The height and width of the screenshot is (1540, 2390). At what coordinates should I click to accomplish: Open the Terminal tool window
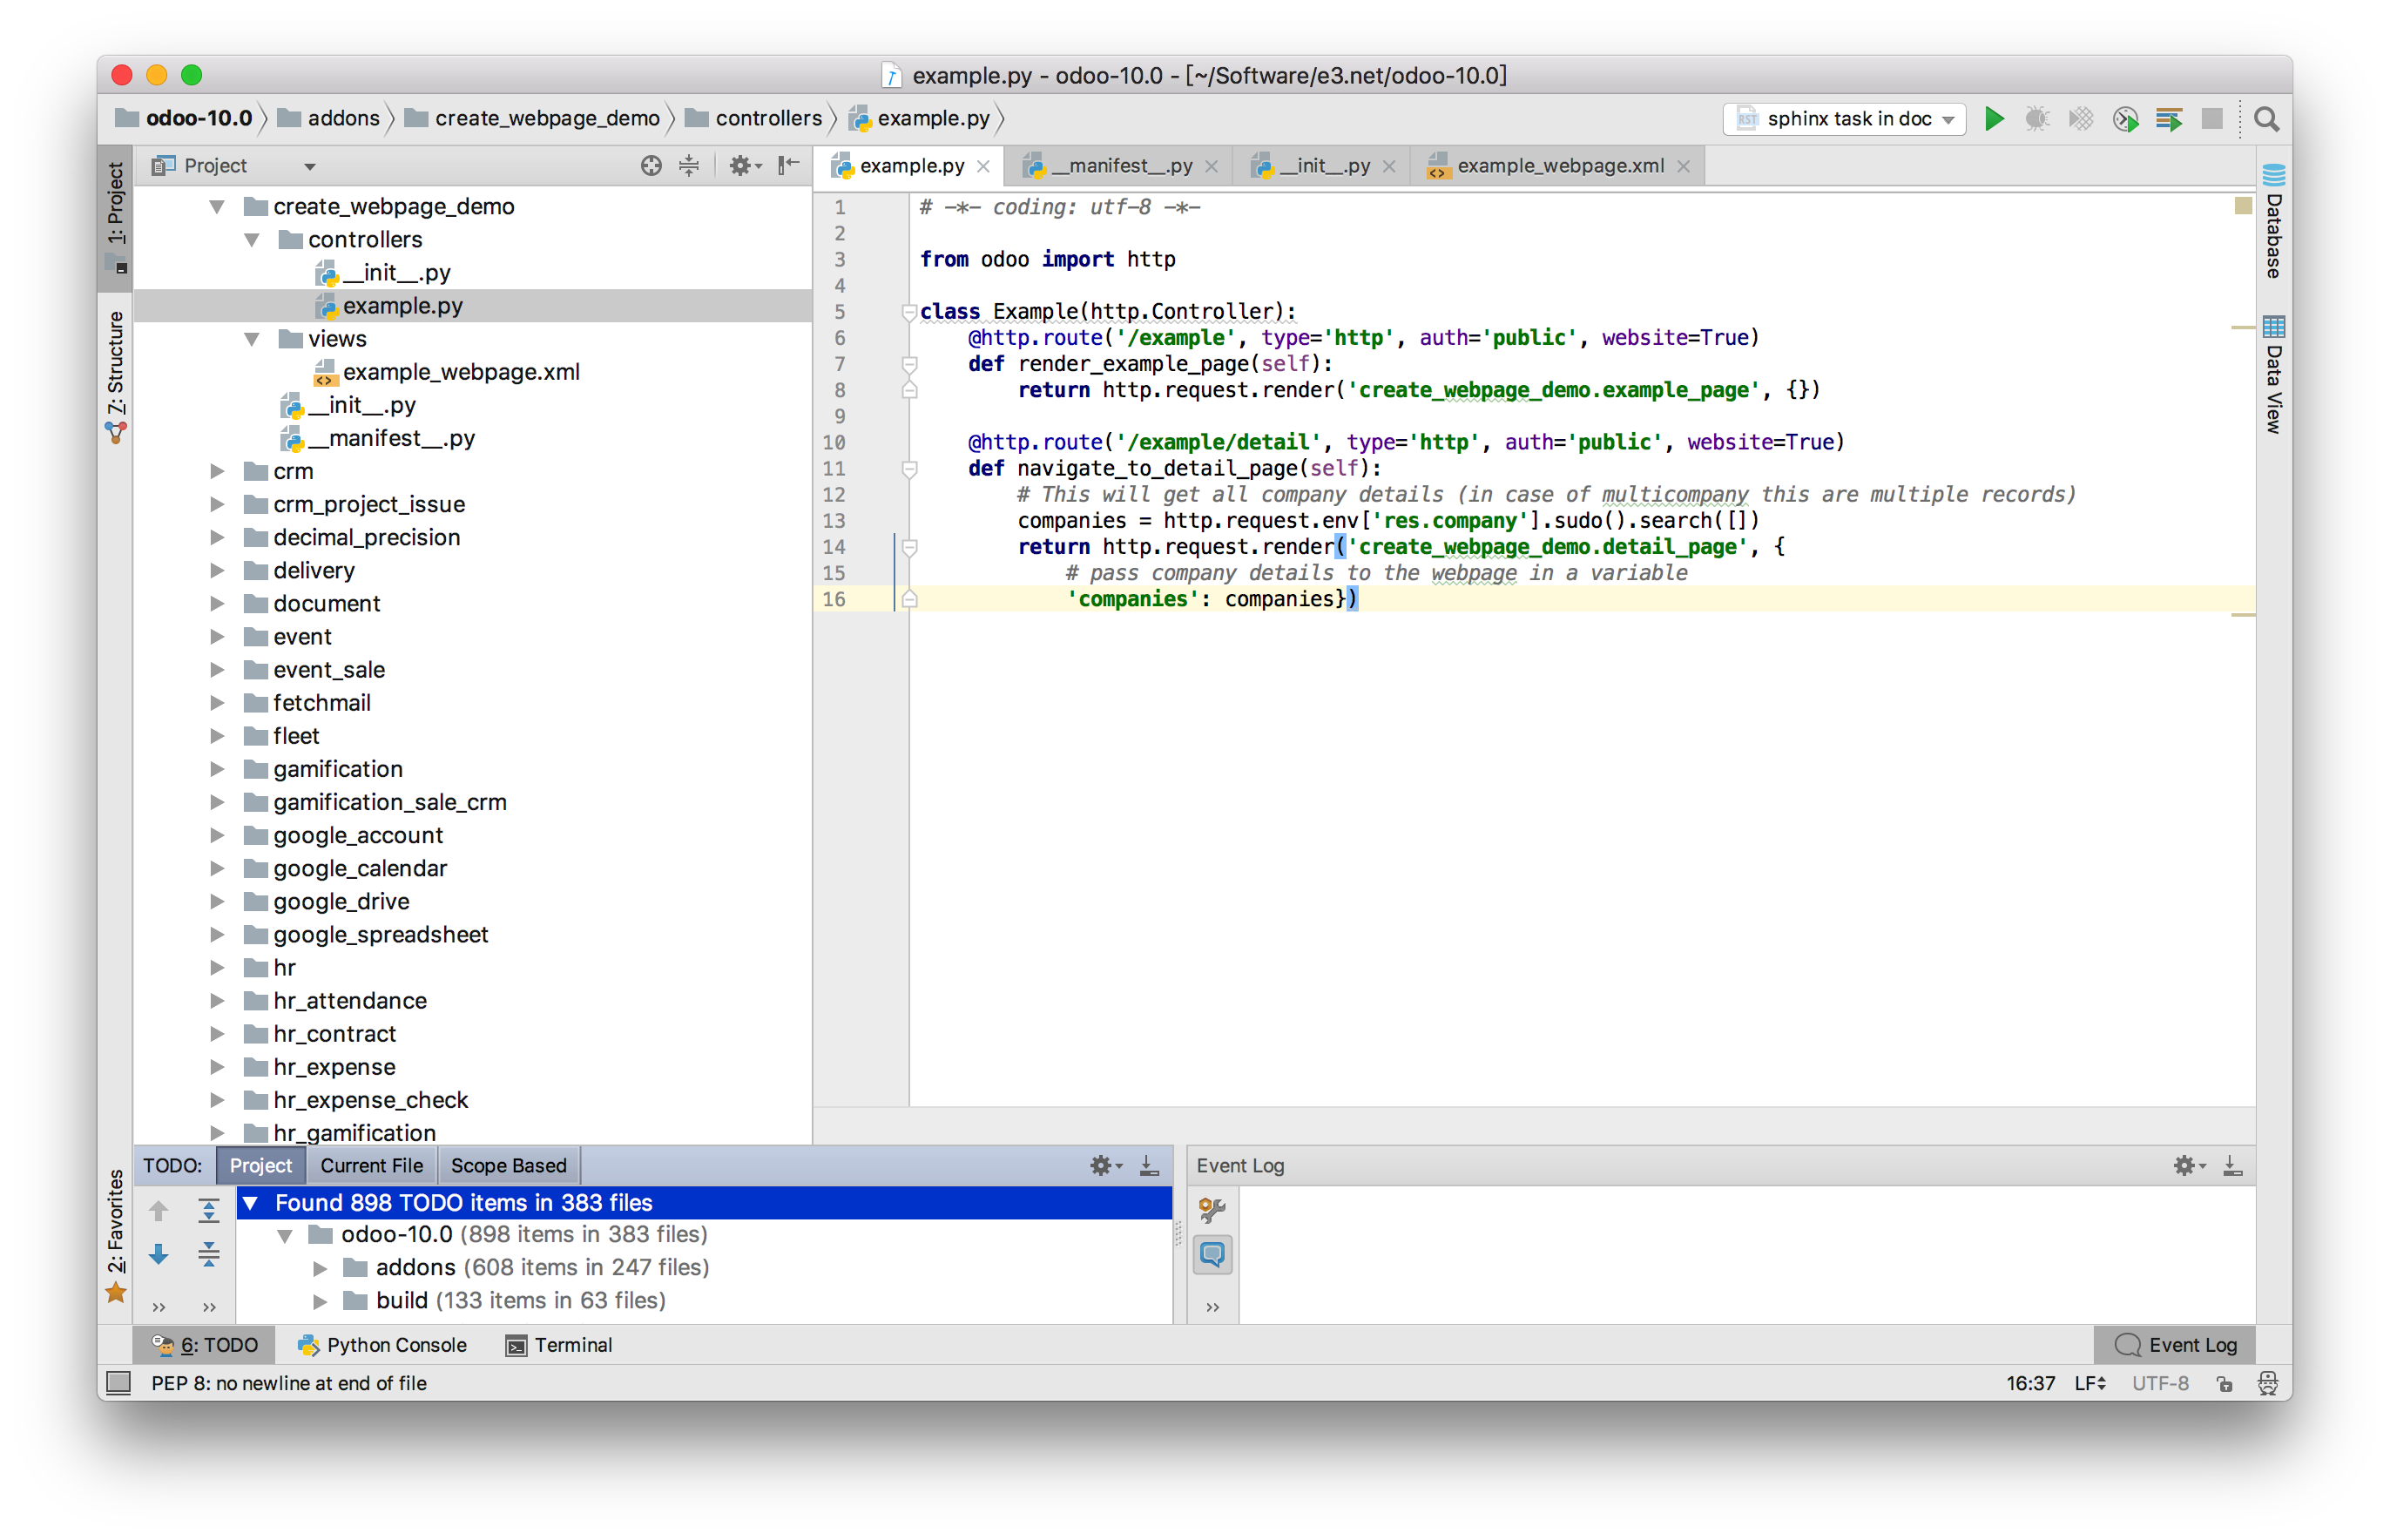[x=560, y=1345]
